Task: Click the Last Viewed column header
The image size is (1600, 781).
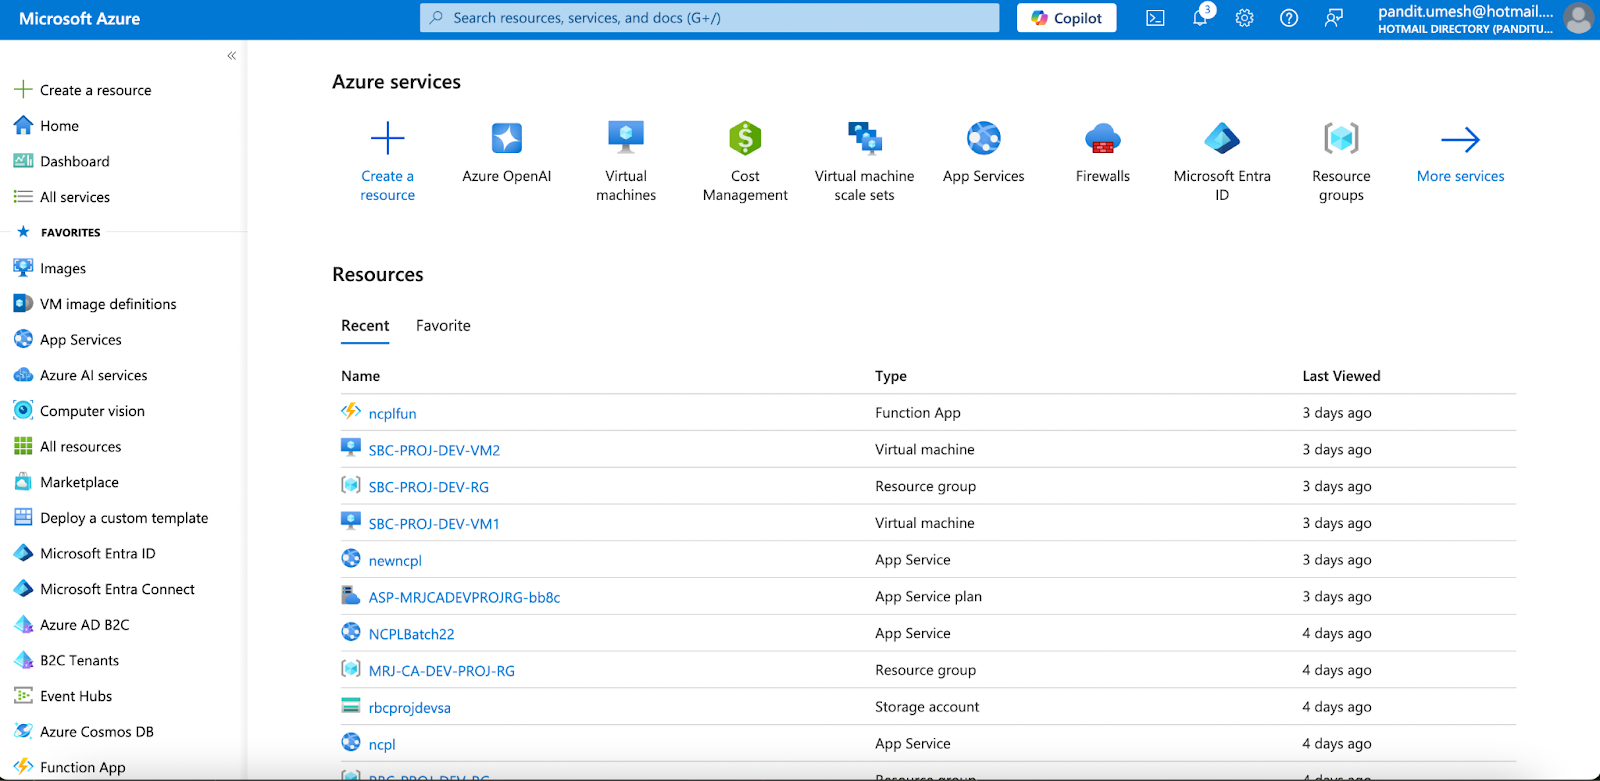Action: 1341,376
